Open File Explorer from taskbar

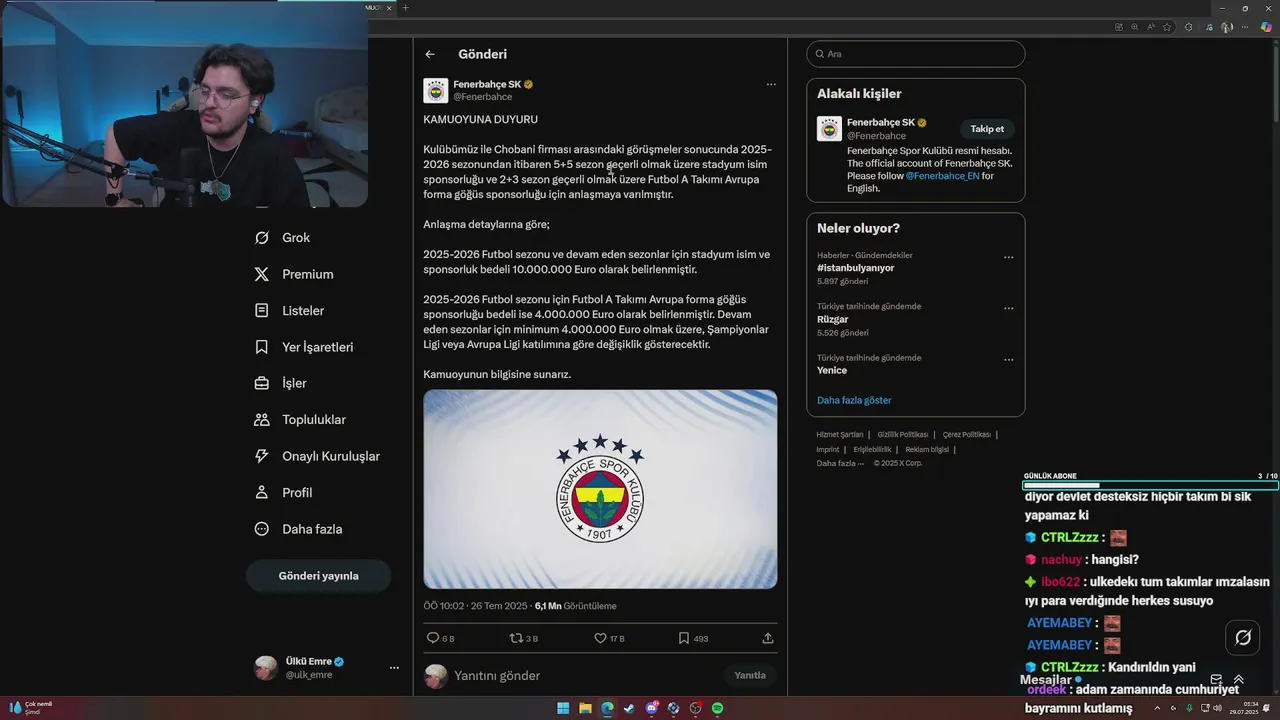coord(585,708)
